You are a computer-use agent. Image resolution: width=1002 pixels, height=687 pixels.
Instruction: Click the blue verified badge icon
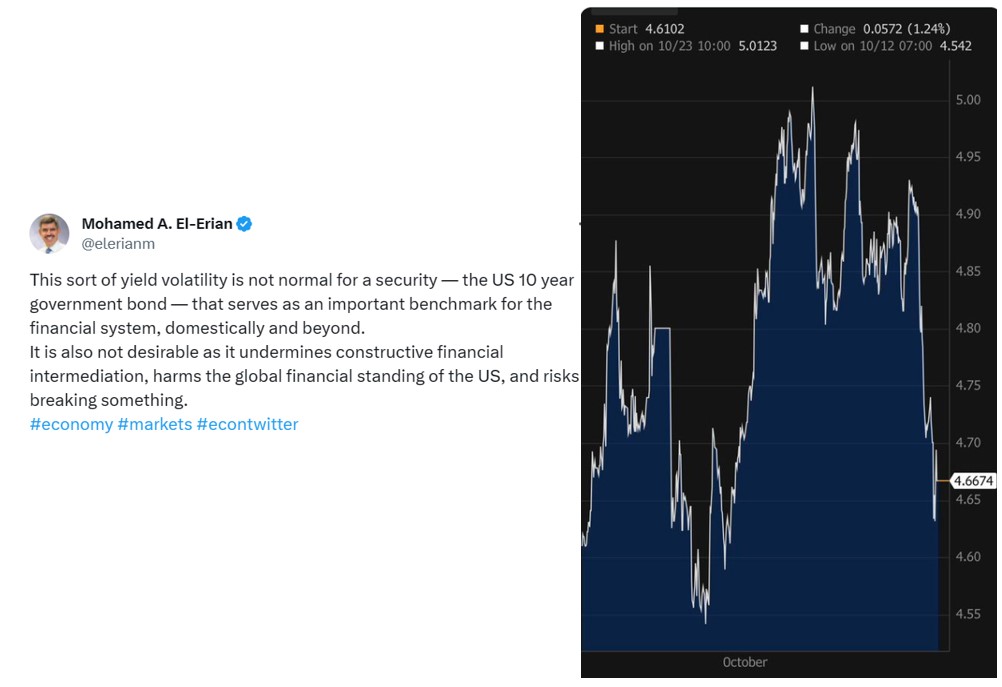coord(244,224)
